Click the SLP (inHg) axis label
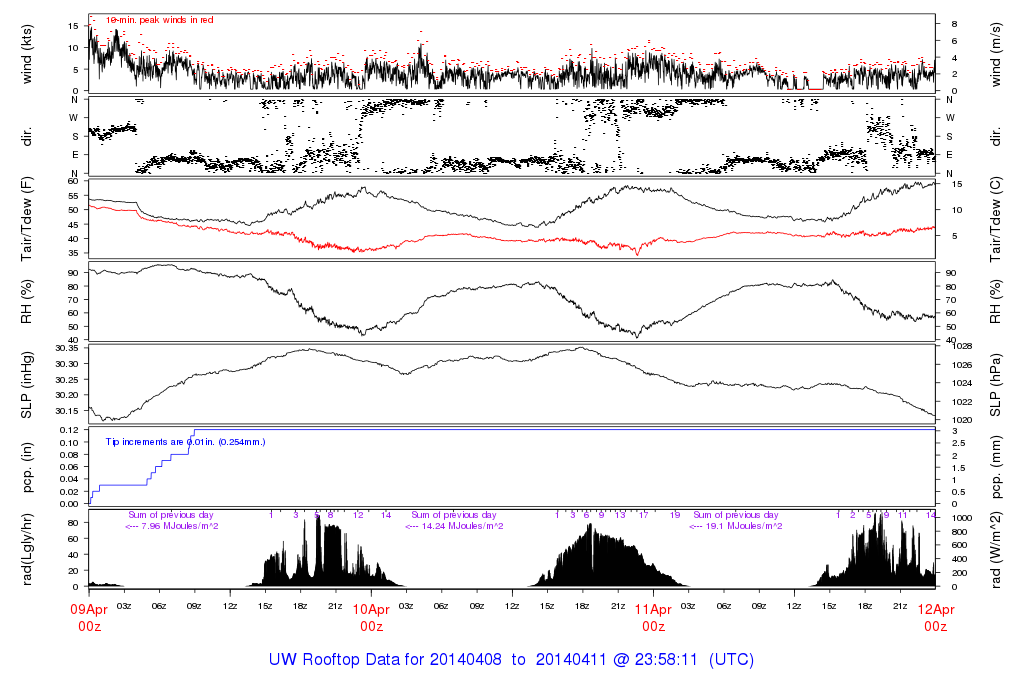1024x700 pixels. [x=27, y=385]
